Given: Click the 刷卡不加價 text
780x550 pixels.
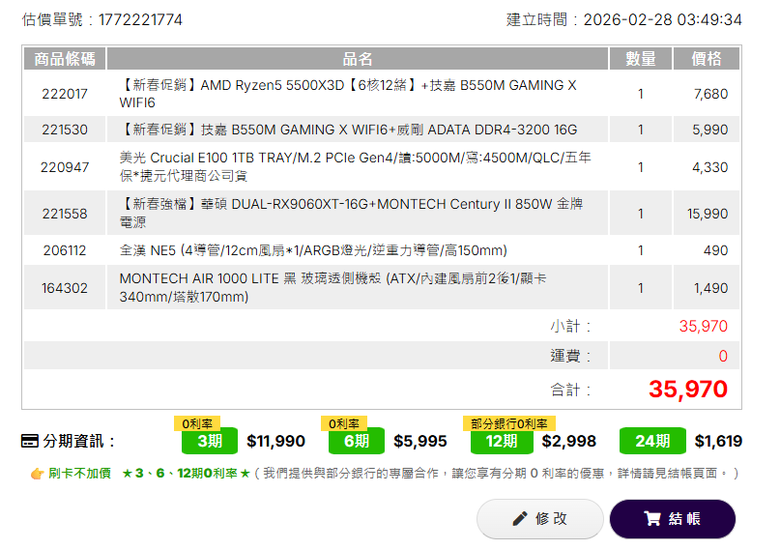Looking at the screenshot, I should [80, 473].
